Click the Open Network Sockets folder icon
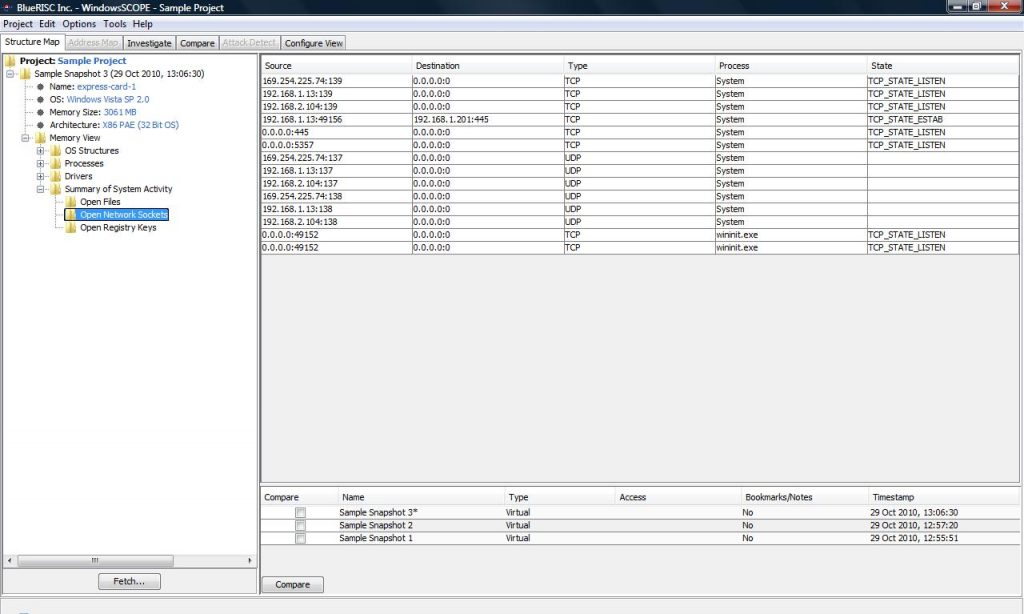Screen dimensions: 1024x614 tap(71, 214)
